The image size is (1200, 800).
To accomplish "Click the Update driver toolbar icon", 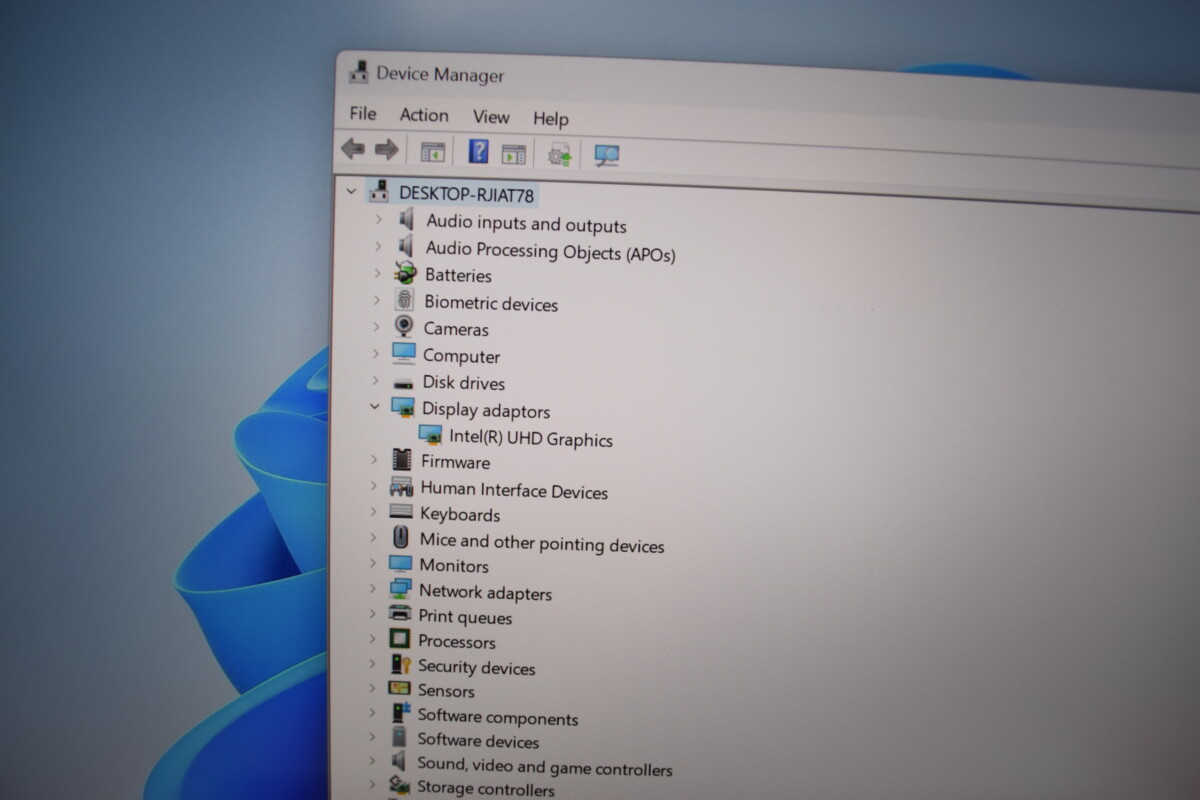I will point(559,155).
